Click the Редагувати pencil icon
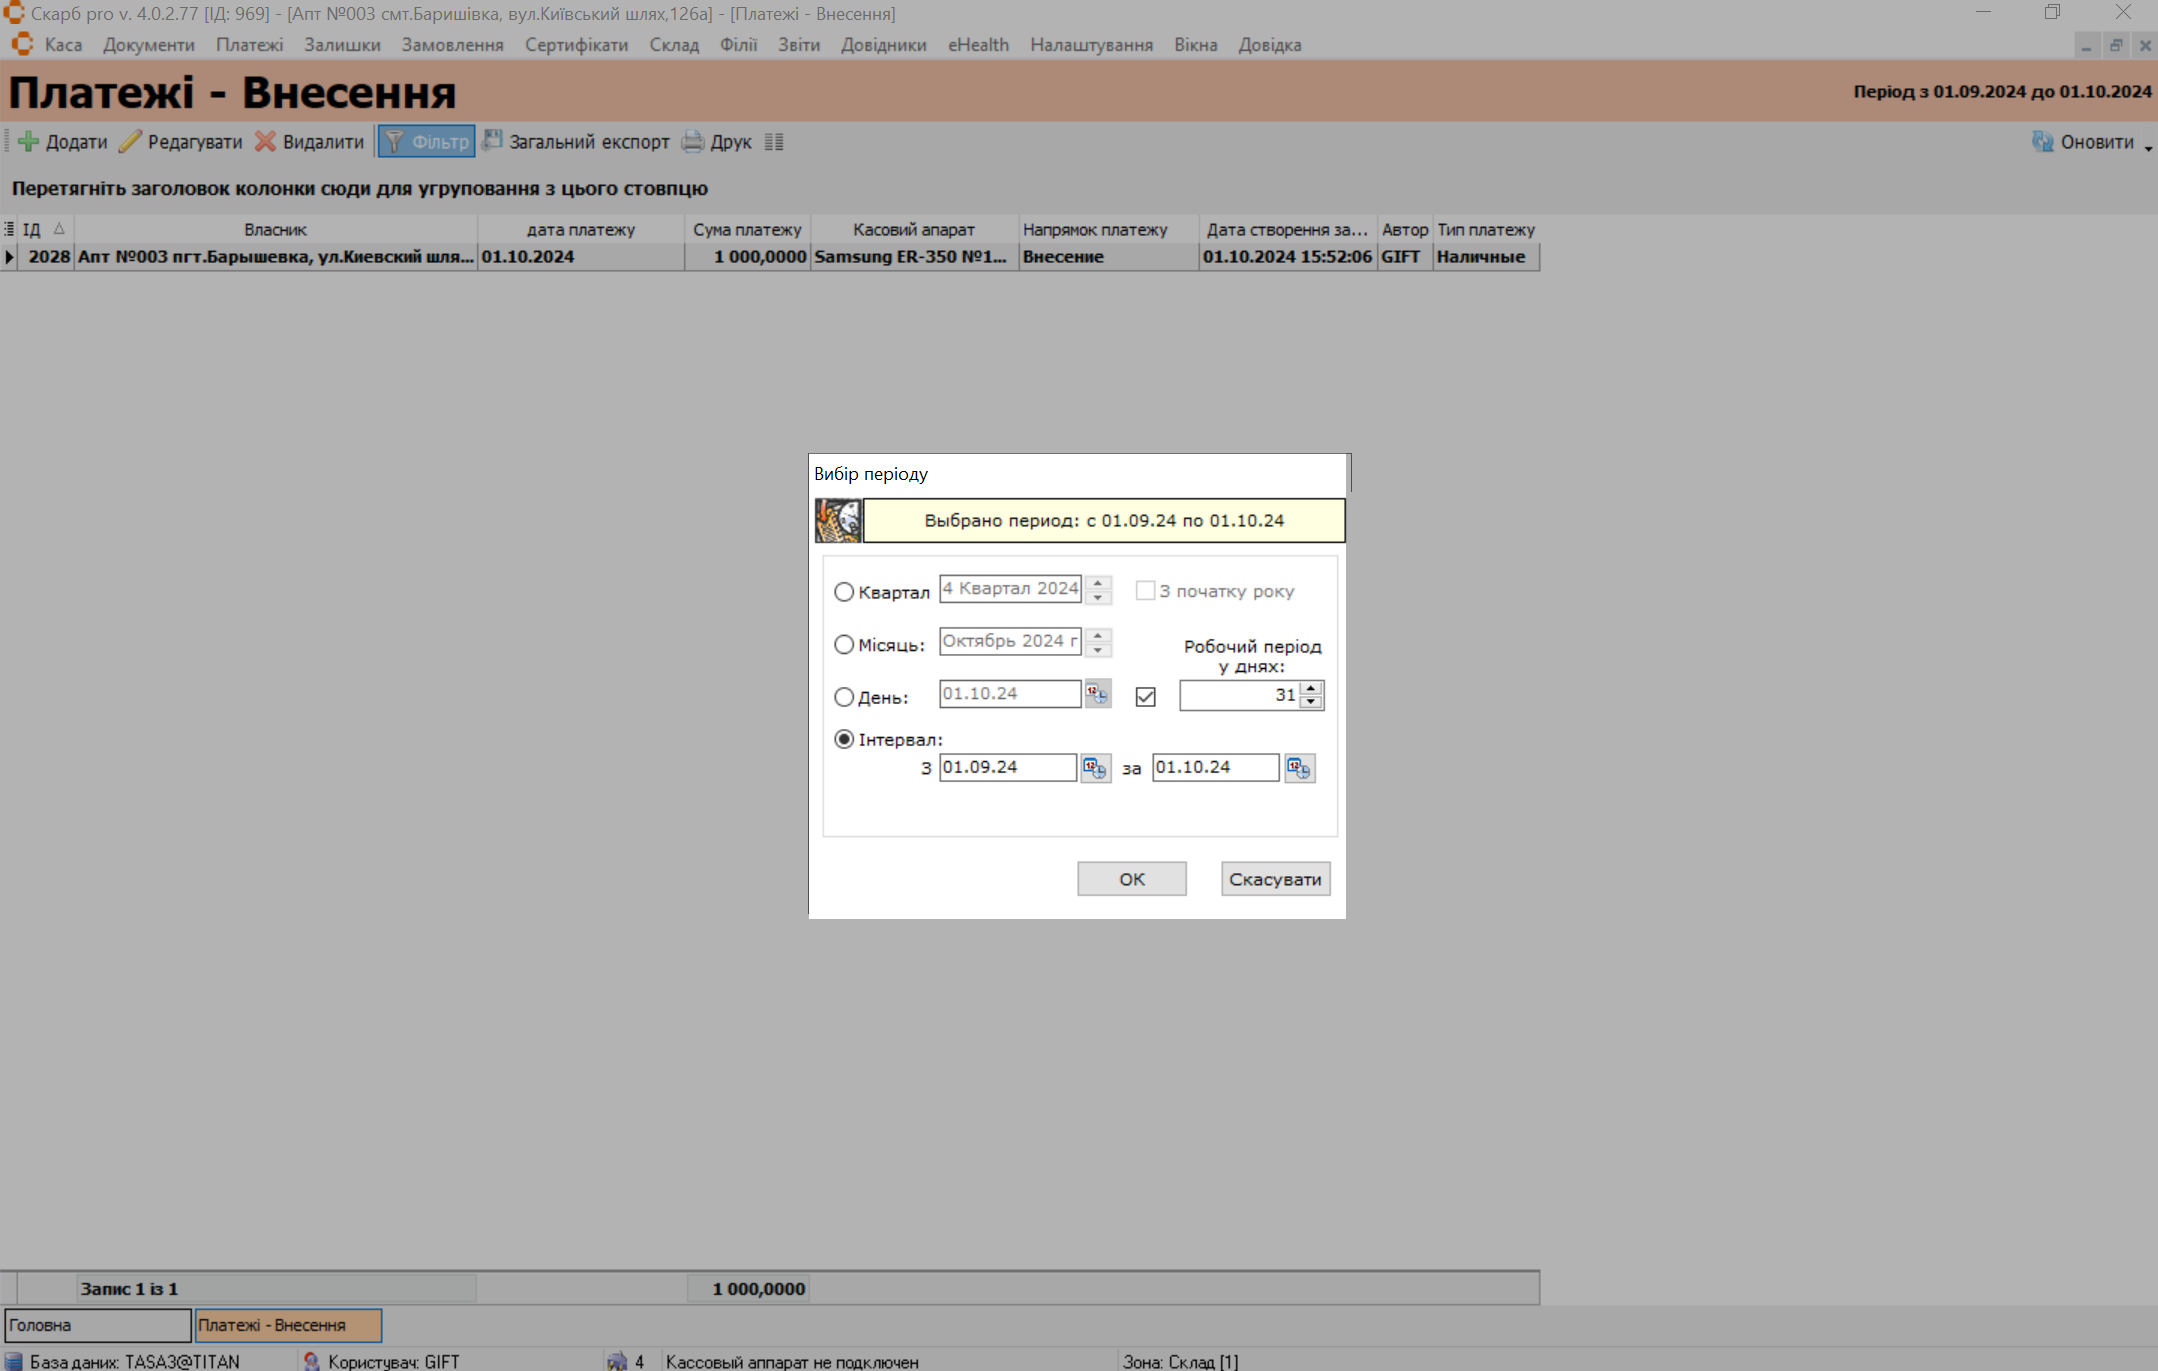The image size is (2158, 1371). point(130,142)
